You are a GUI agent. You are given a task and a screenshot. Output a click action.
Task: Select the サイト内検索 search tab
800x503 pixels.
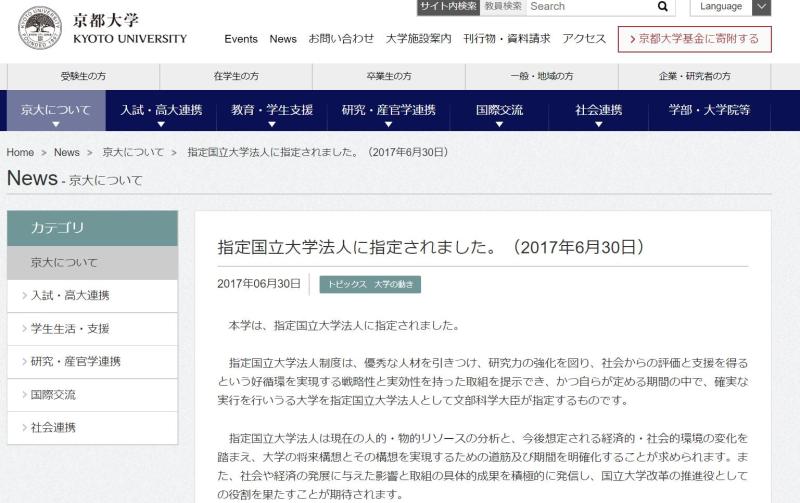pos(448,7)
